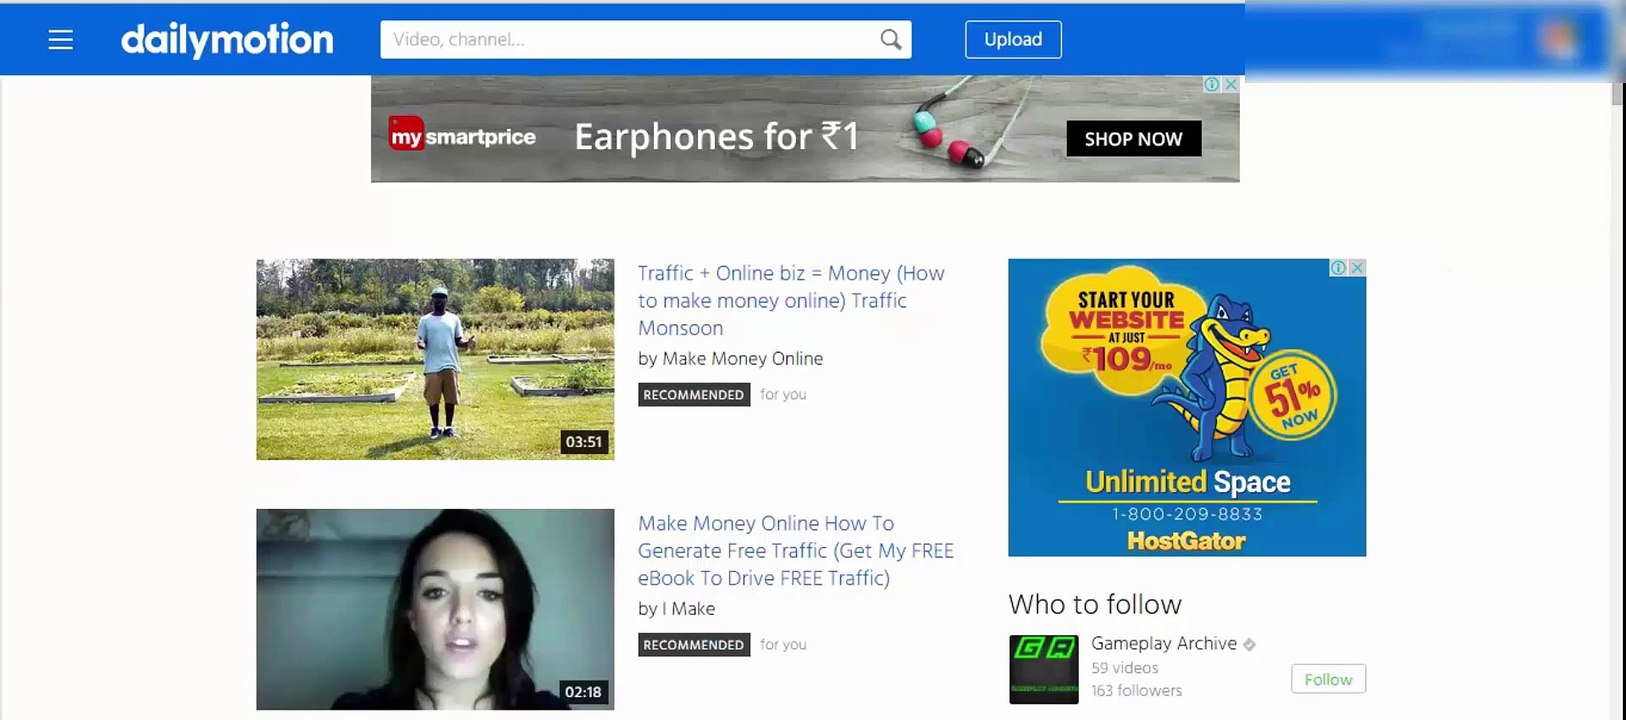Click the 59 videos count text
The image size is (1626, 720).
tap(1125, 668)
